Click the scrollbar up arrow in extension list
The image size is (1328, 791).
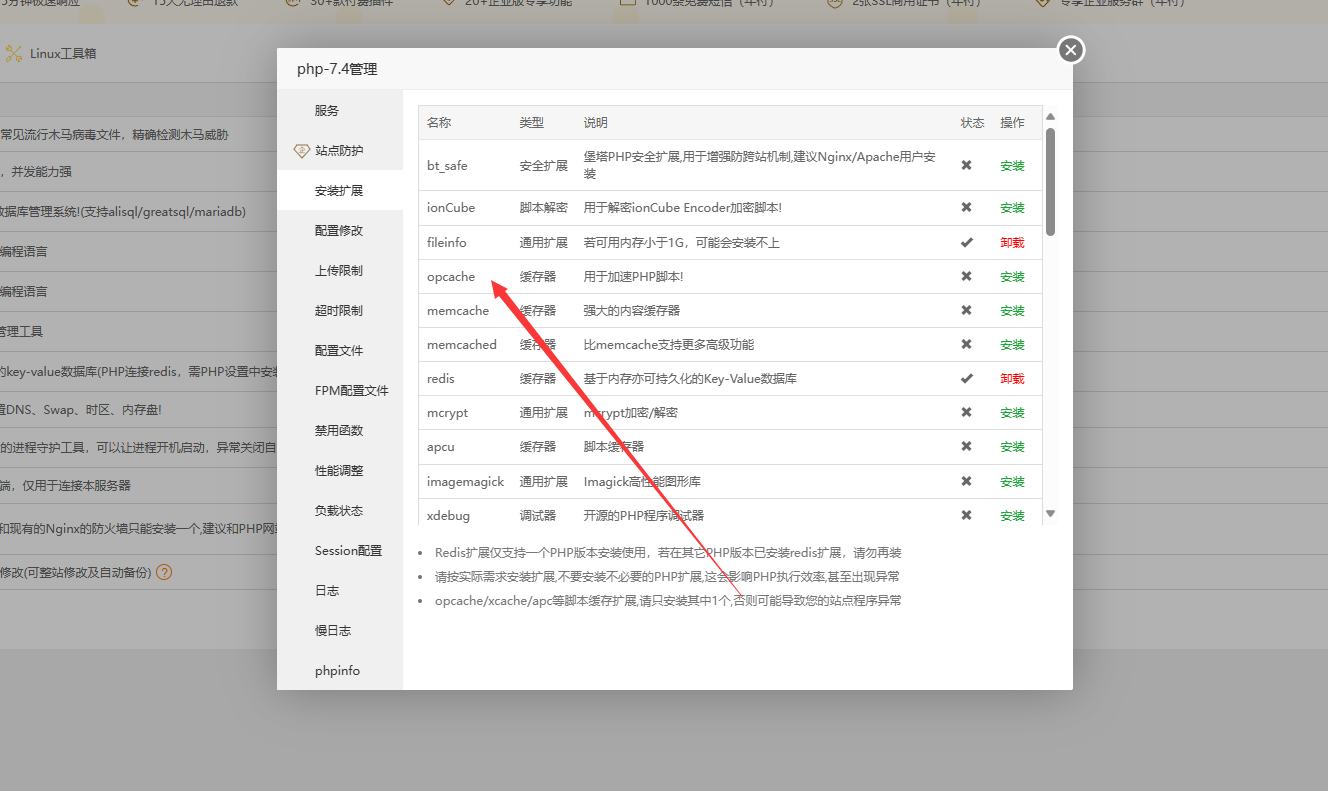[x=1050, y=116]
